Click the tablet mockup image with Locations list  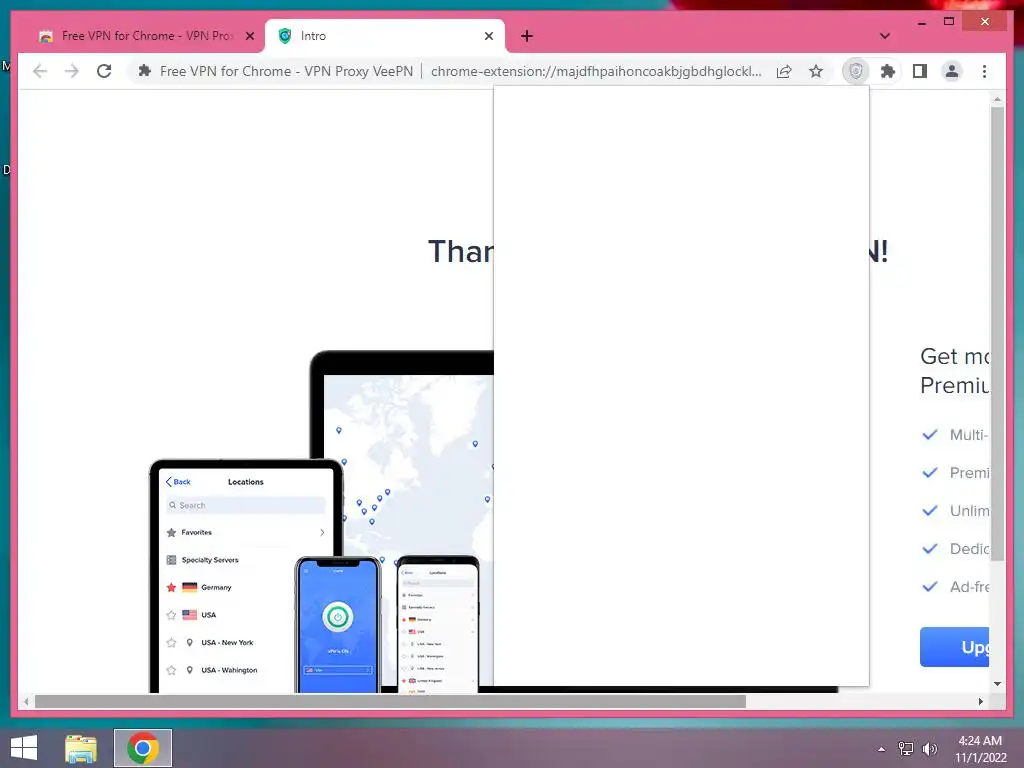(x=246, y=576)
